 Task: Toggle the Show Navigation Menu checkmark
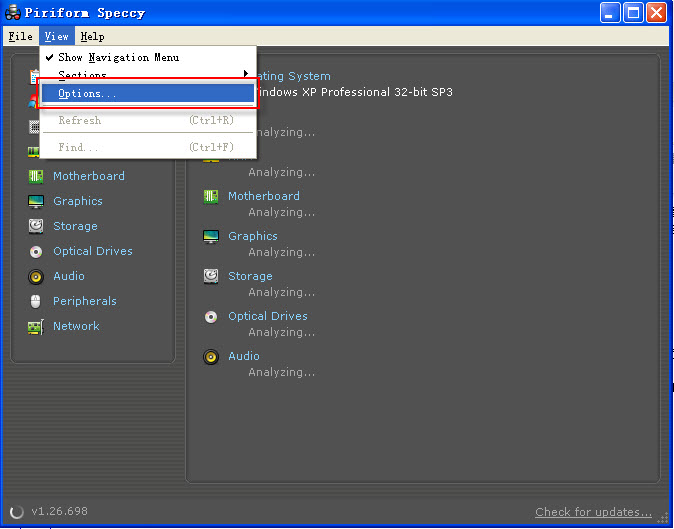pos(118,57)
